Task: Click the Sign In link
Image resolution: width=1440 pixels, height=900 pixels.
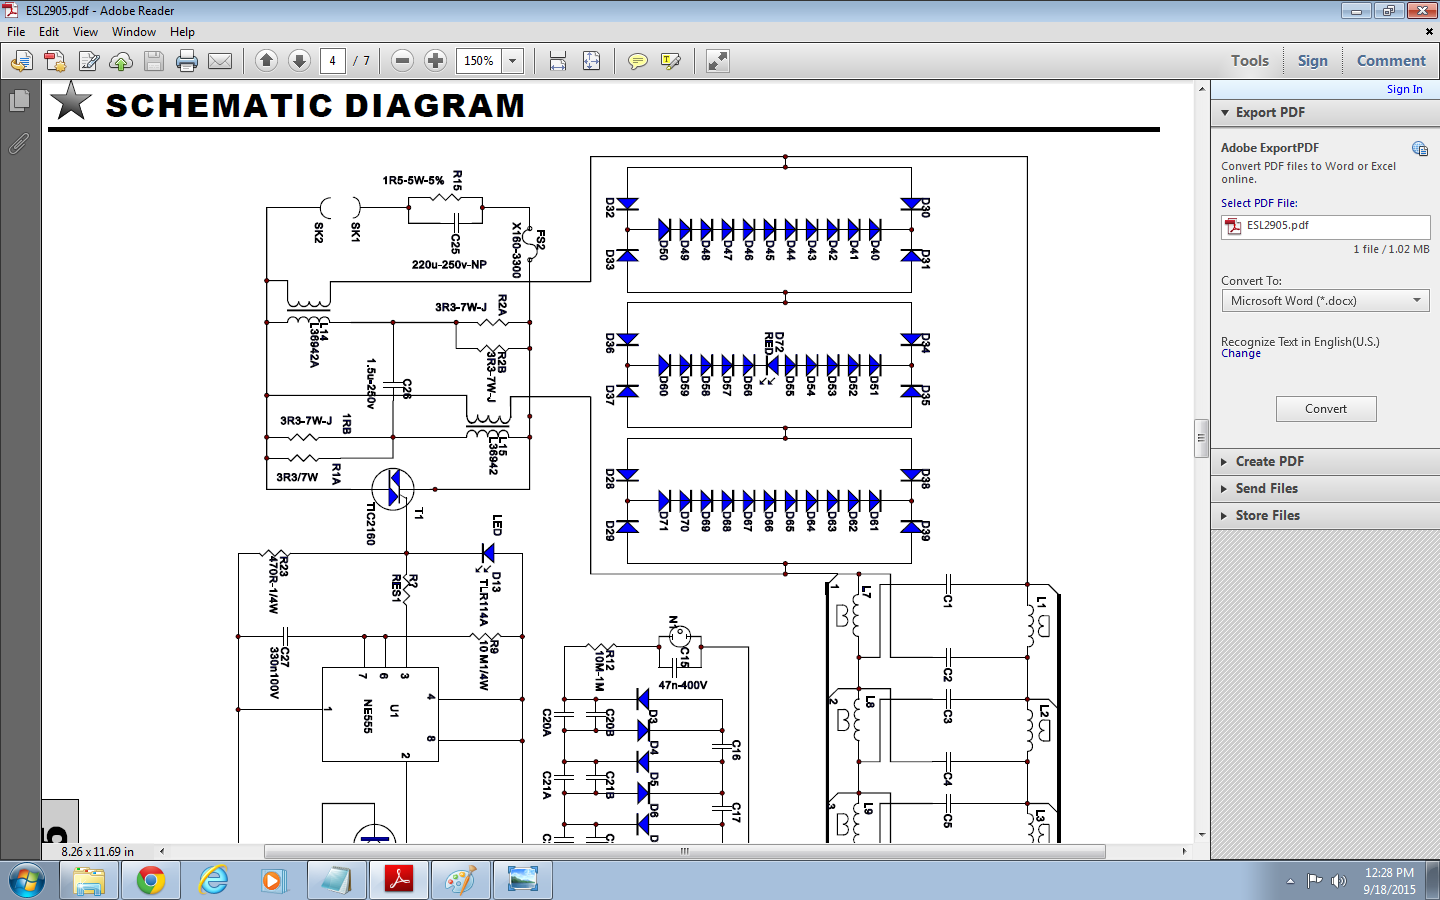Action: tap(1404, 90)
